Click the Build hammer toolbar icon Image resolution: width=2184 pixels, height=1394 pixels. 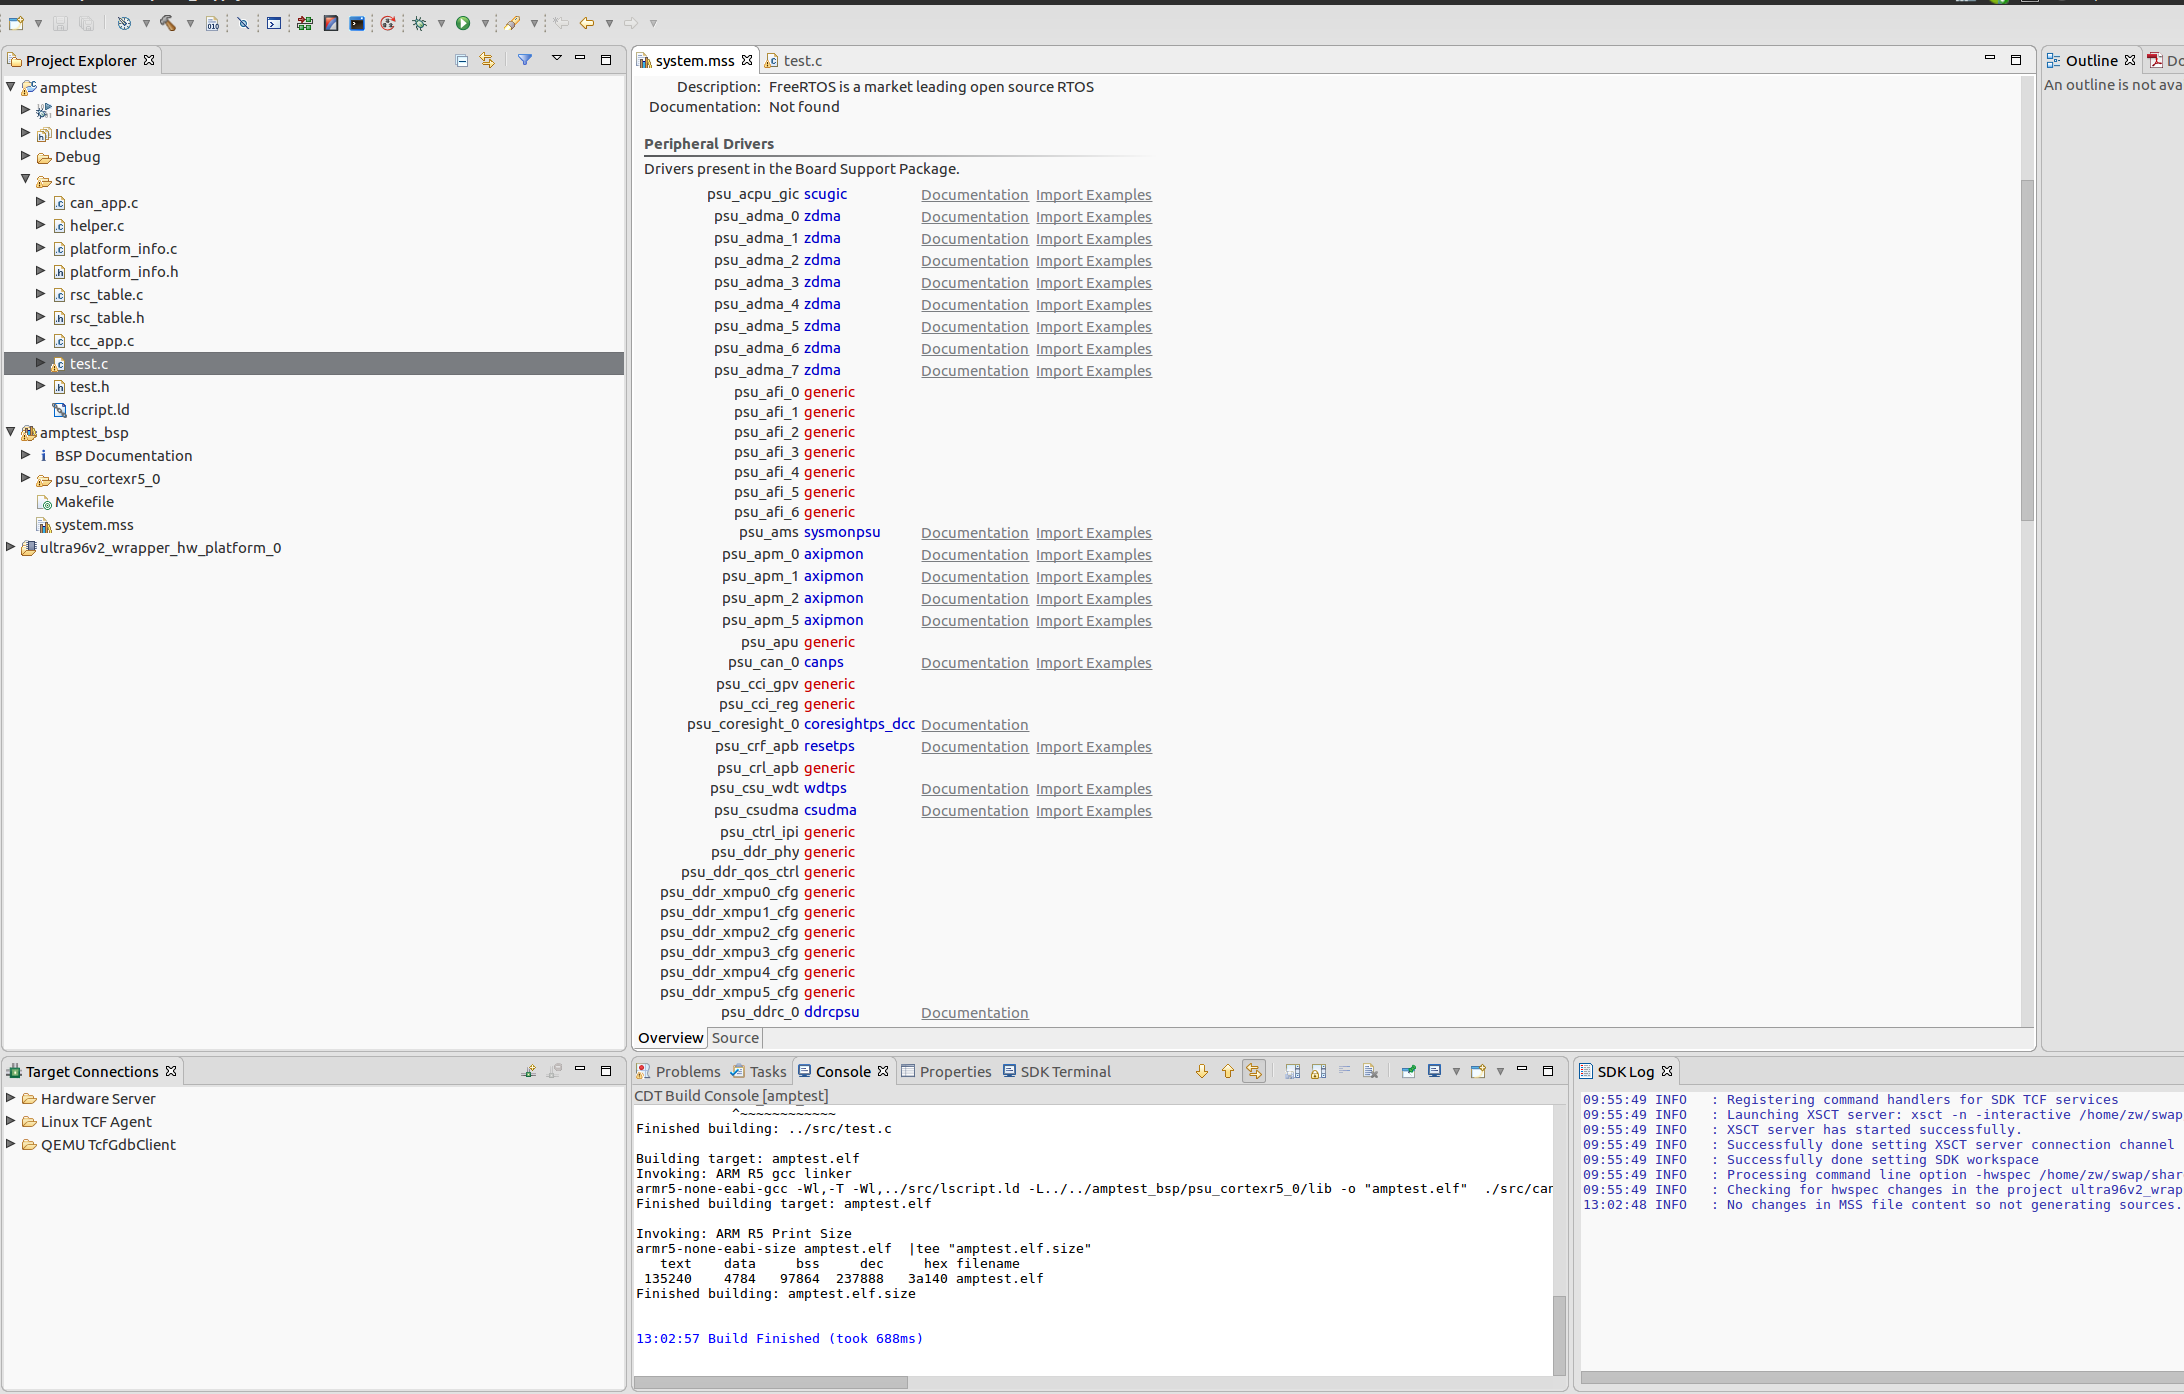pos(167,23)
